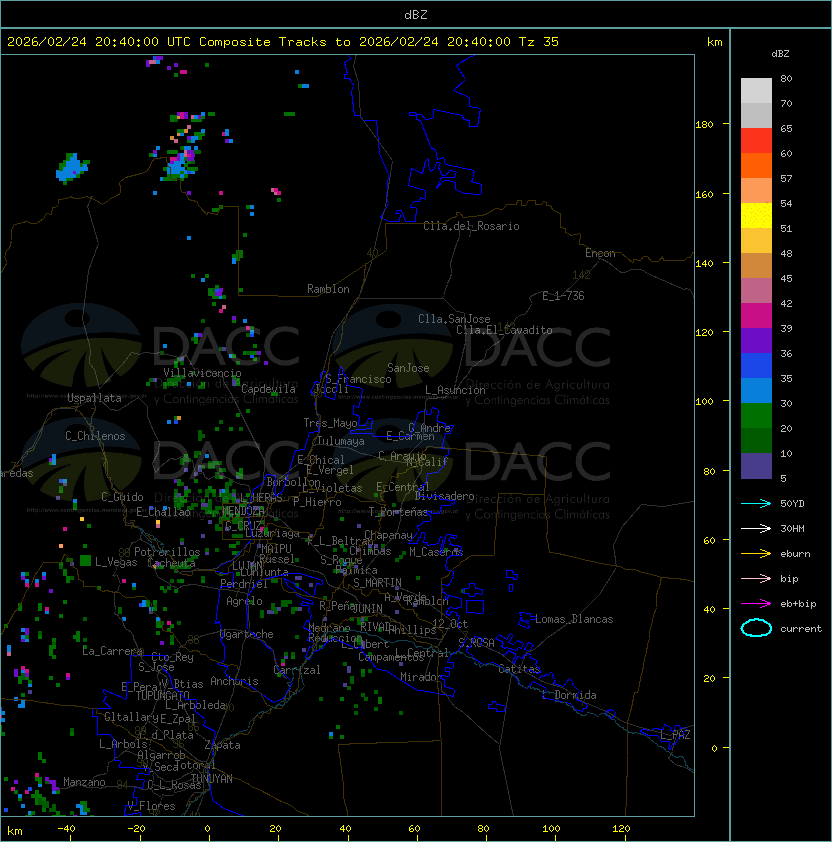The width and height of the screenshot is (832, 842).
Task: Click the 'Zapata' map label
Action: pos(222,745)
